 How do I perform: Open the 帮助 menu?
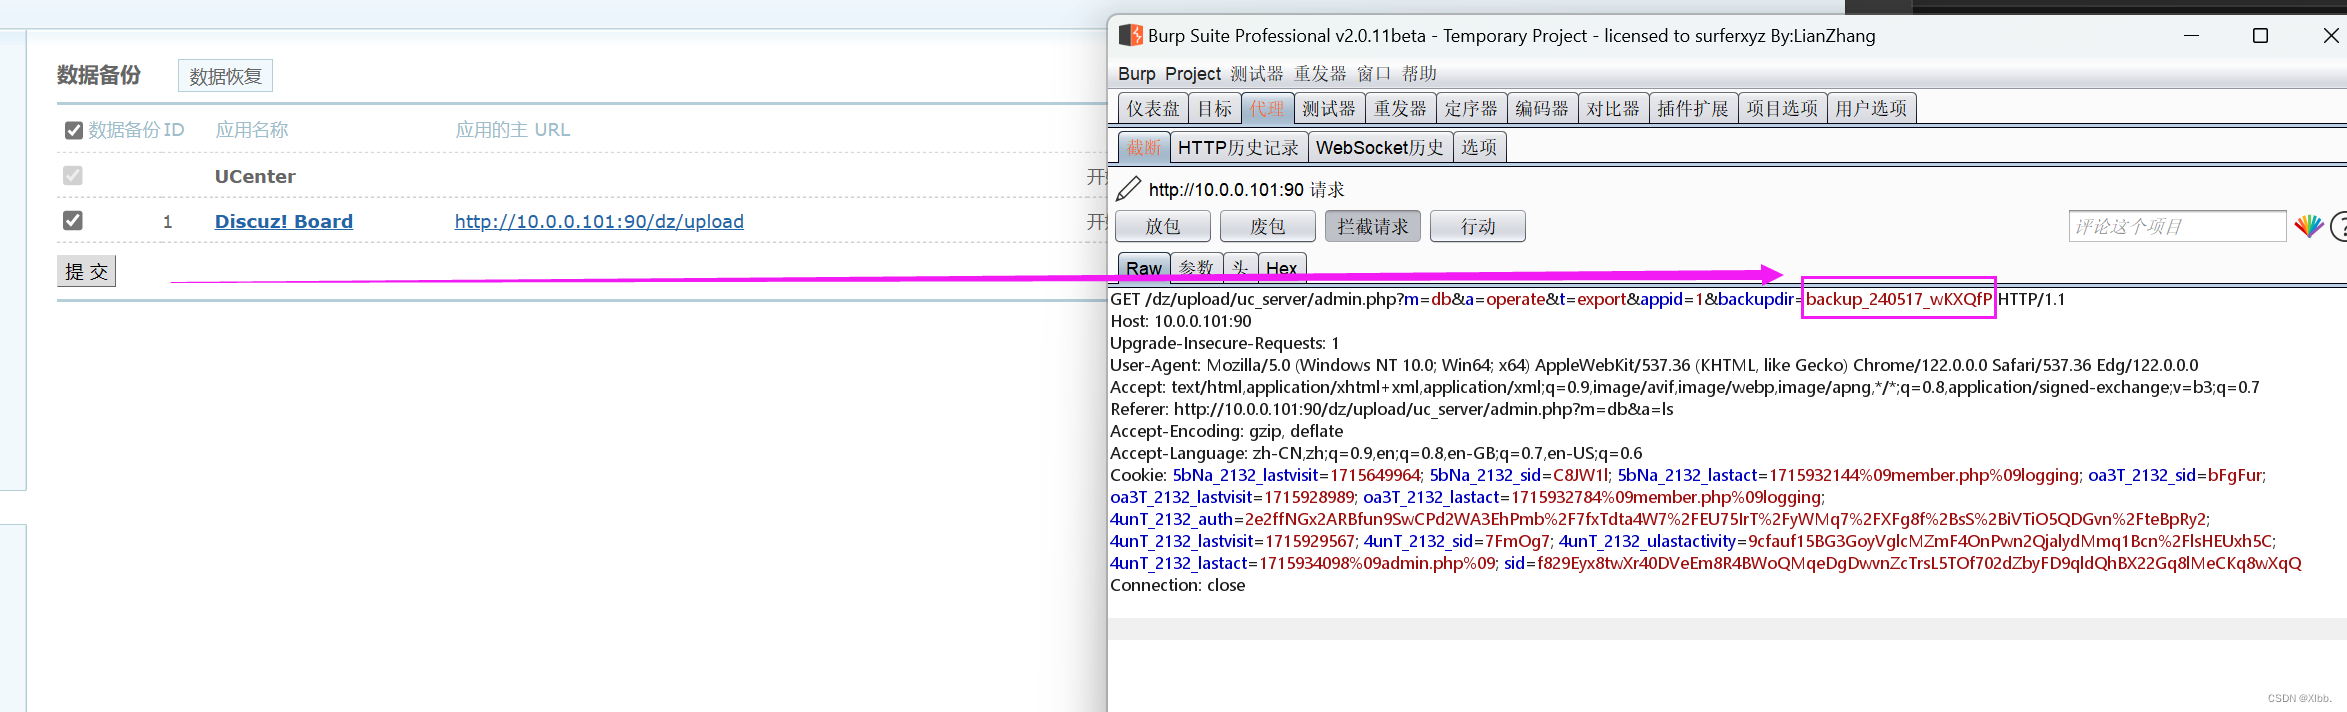(x=1419, y=74)
